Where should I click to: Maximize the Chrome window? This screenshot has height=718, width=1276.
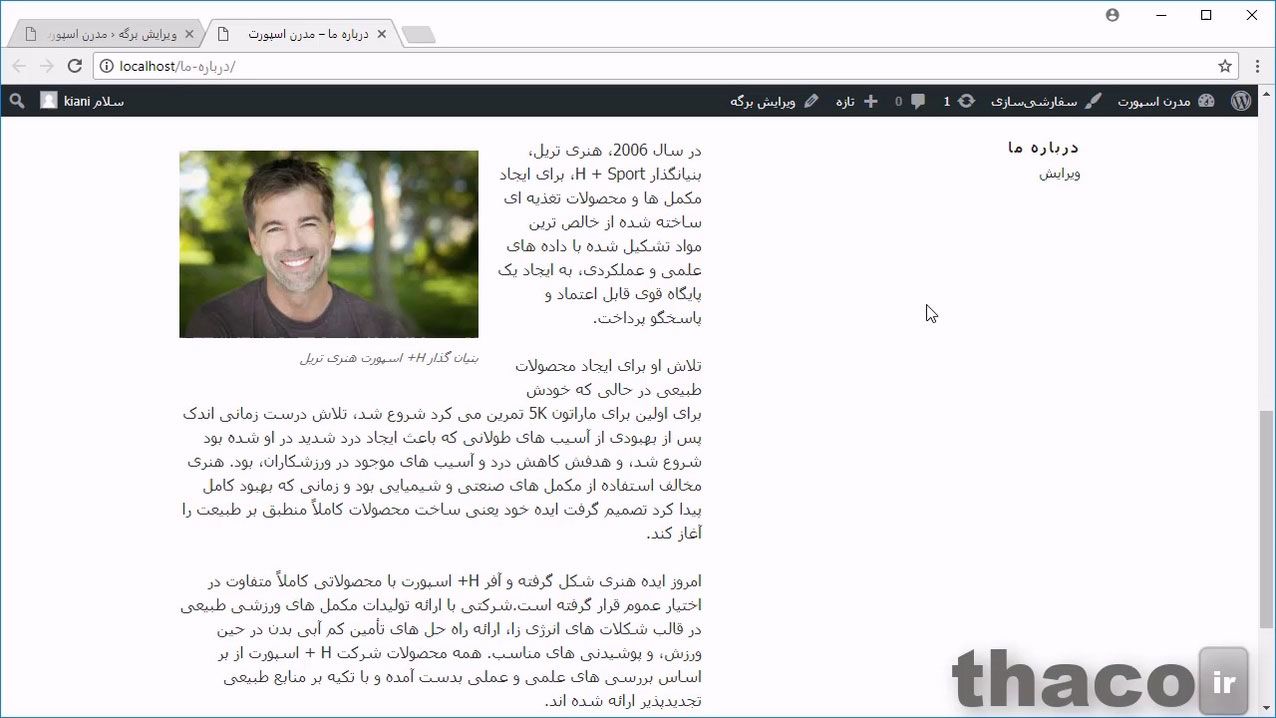click(1206, 15)
